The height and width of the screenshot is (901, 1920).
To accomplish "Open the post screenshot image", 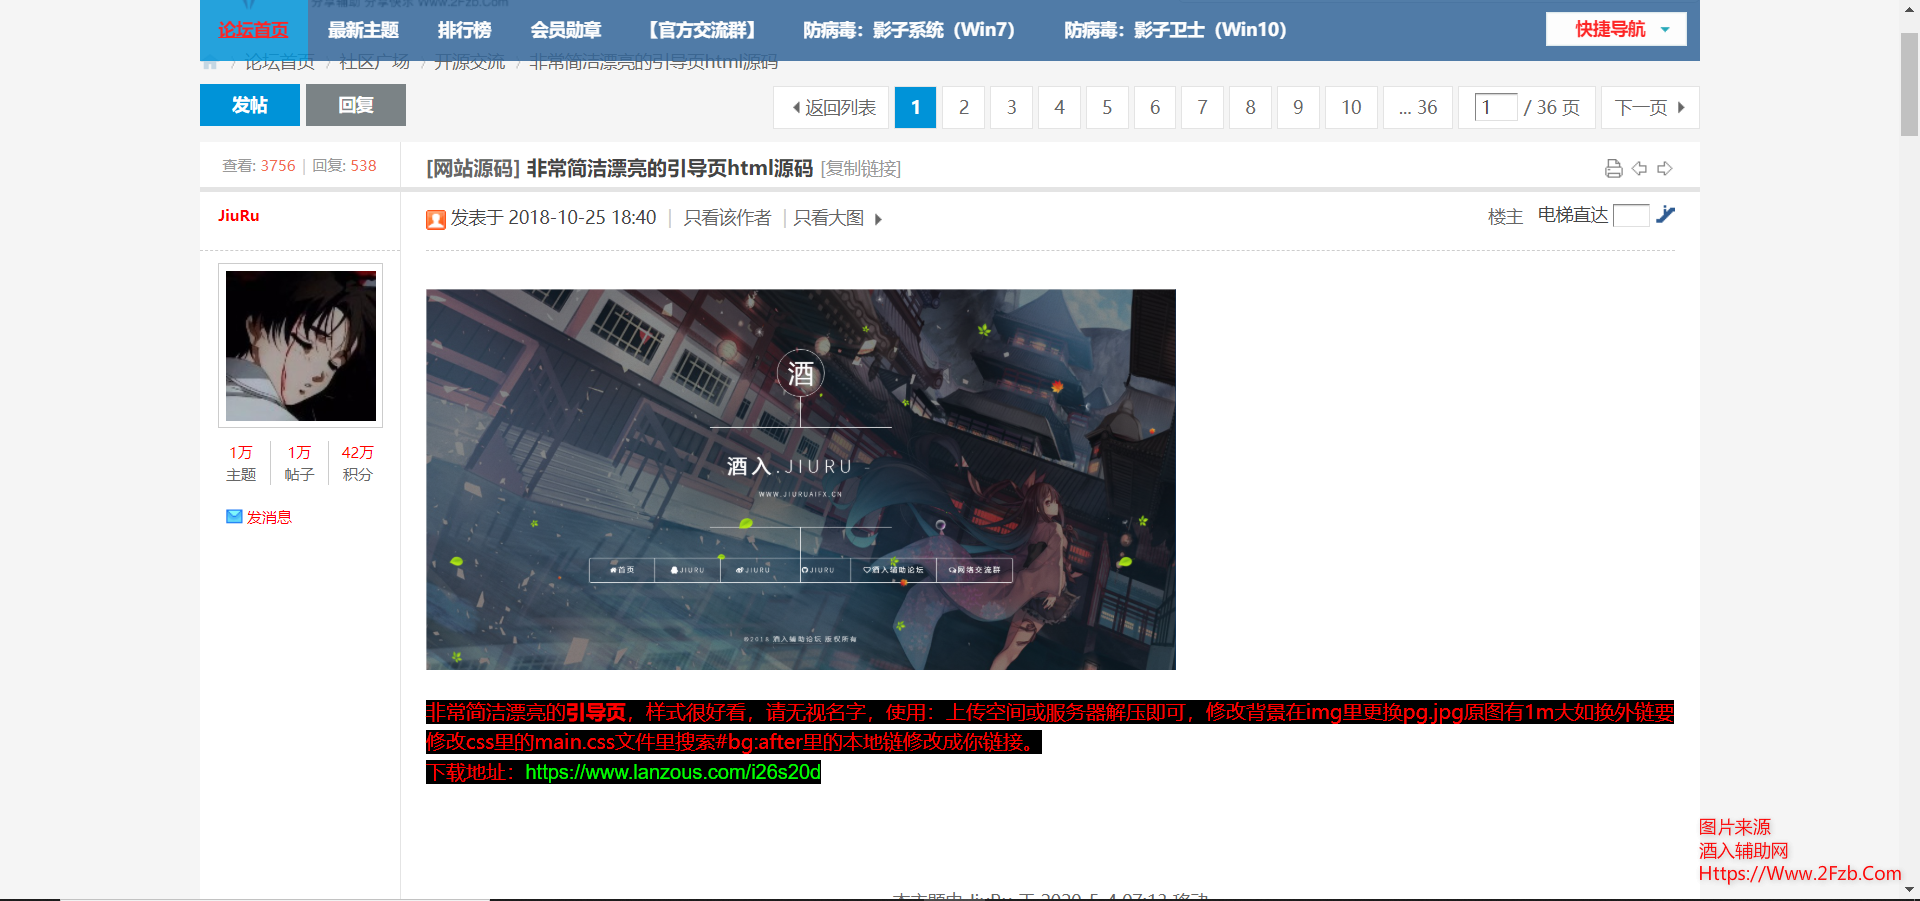I will point(801,480).
